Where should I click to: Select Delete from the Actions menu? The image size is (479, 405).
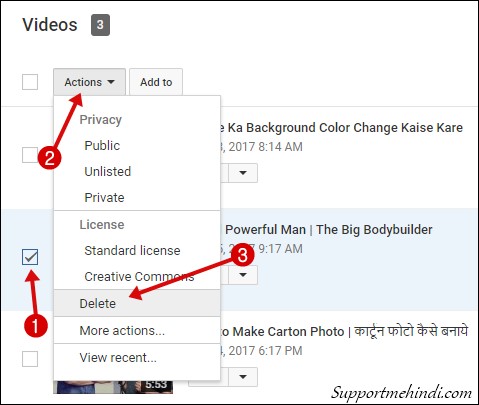click(137, 303)
